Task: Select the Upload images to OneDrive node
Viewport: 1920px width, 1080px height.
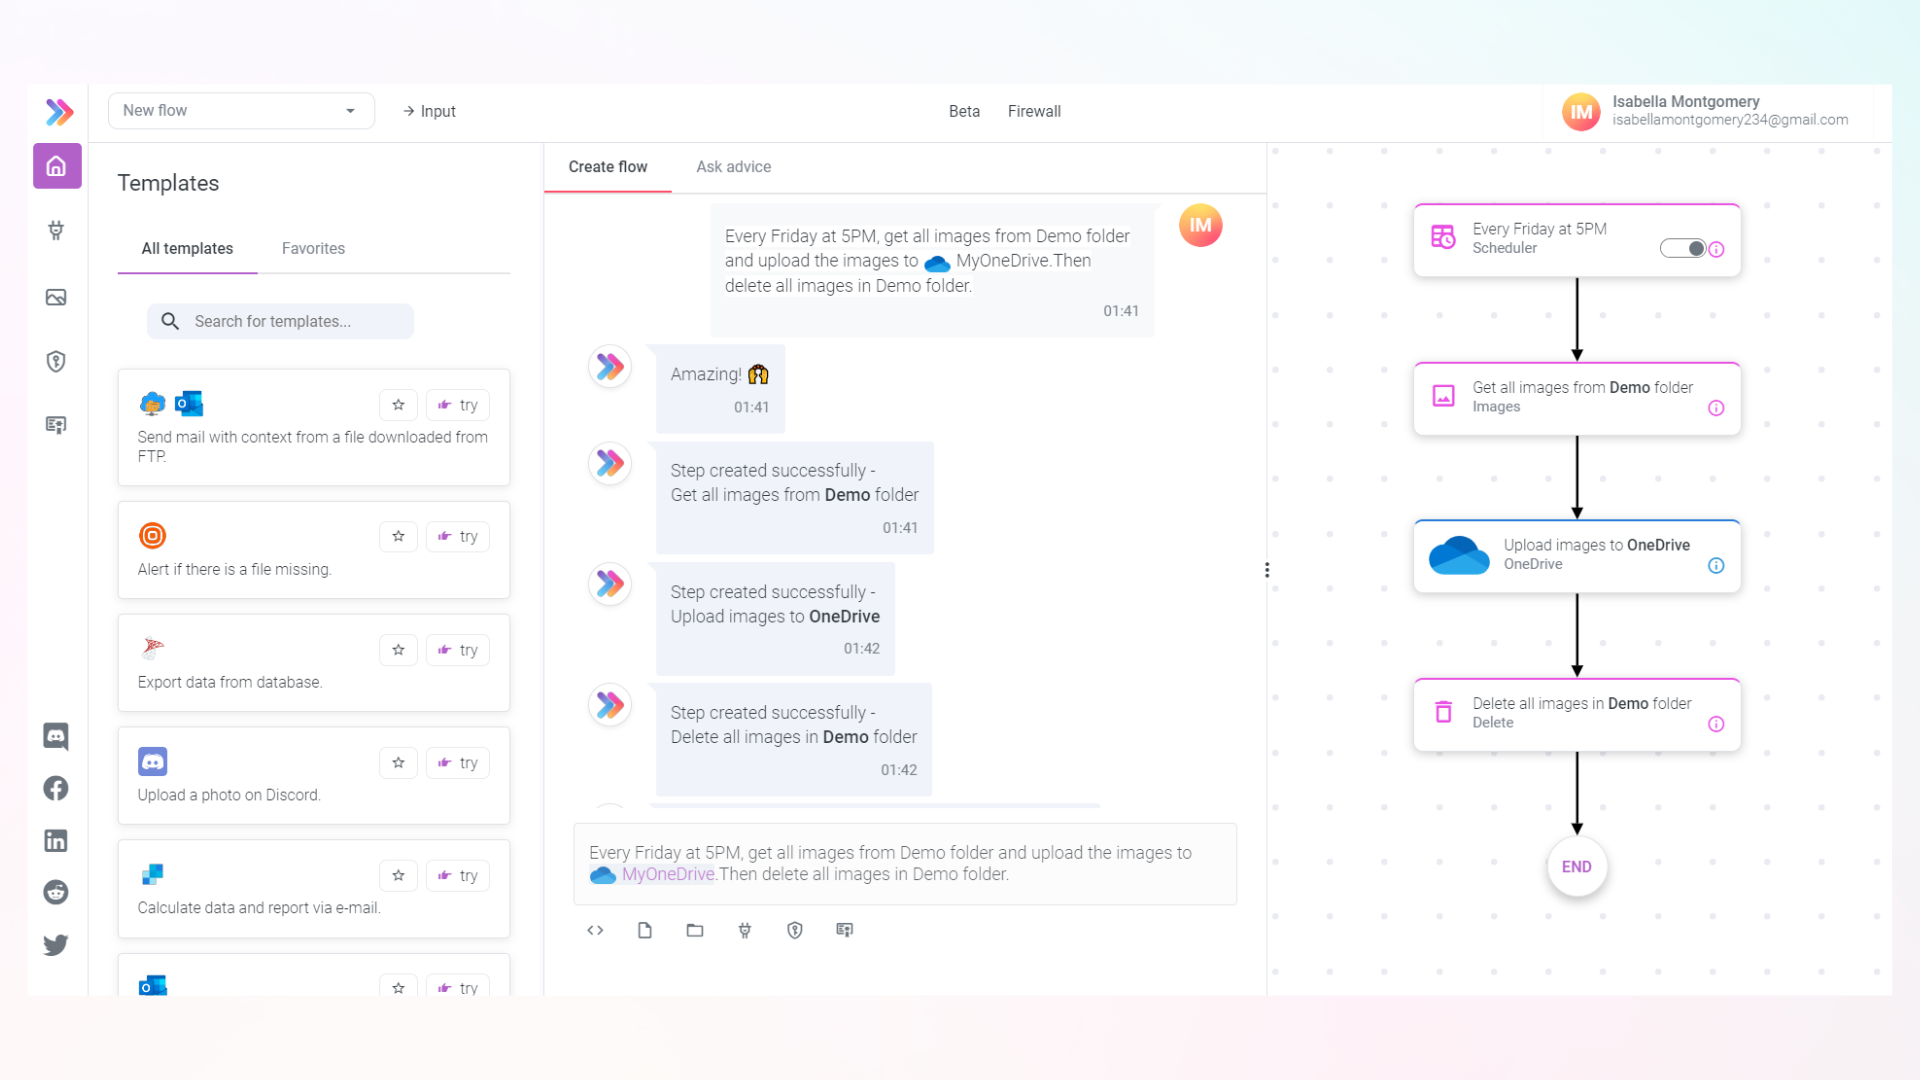Action: [x=1577, y=556]
